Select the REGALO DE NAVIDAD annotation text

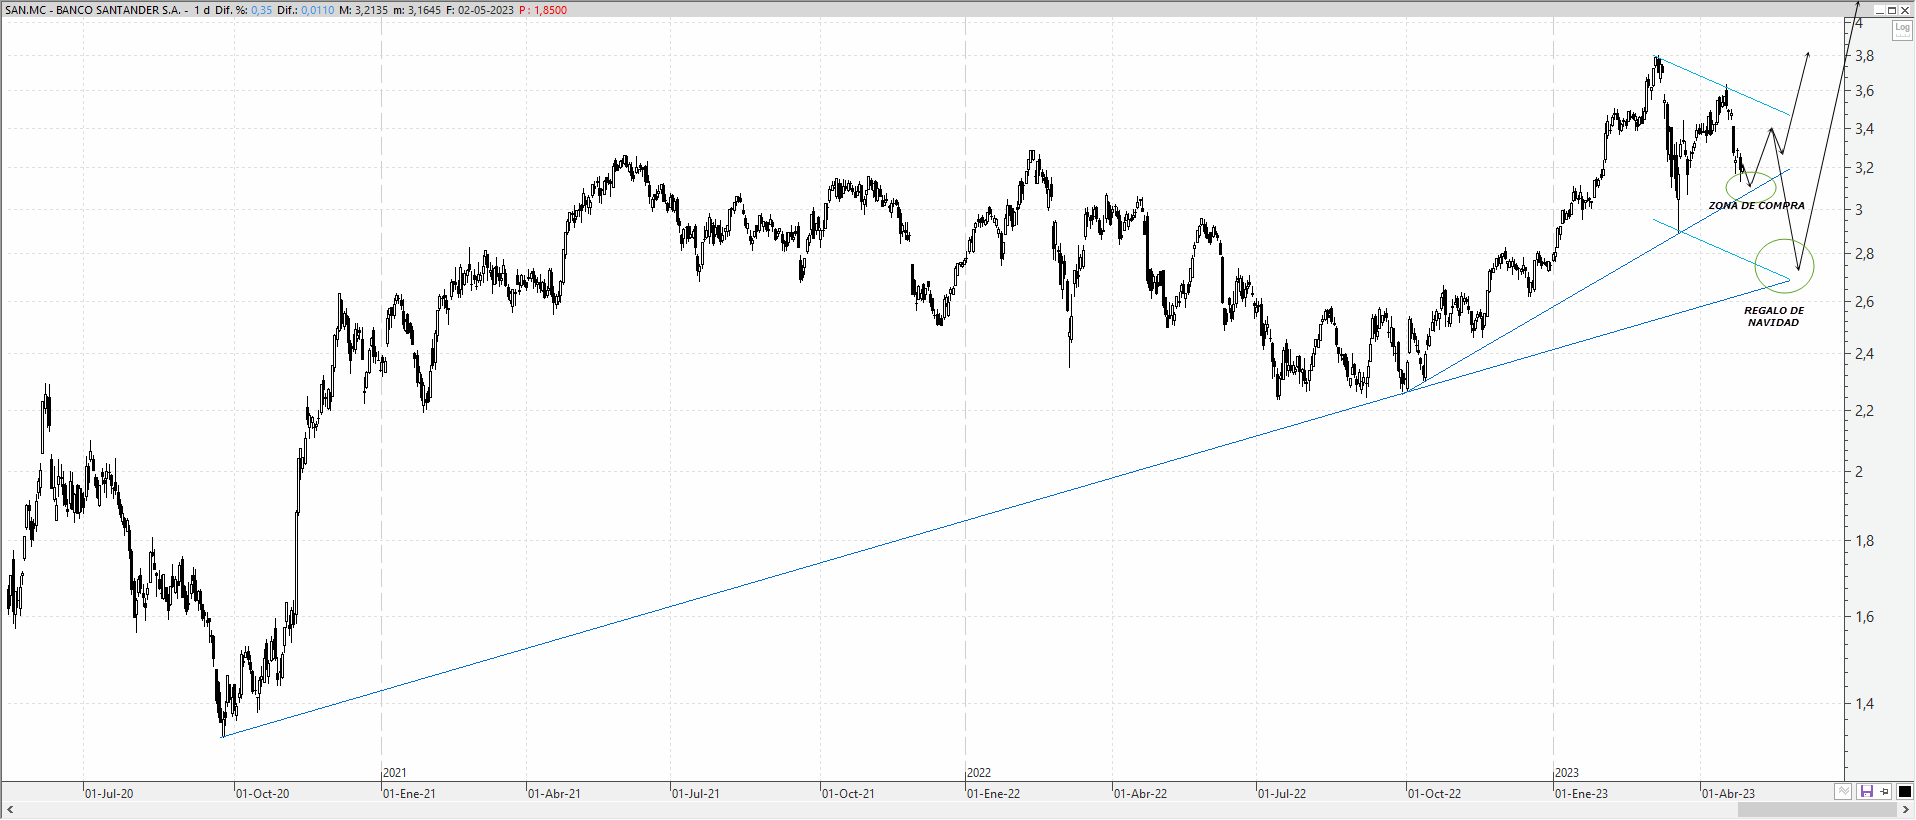(x=1774, y=317)
